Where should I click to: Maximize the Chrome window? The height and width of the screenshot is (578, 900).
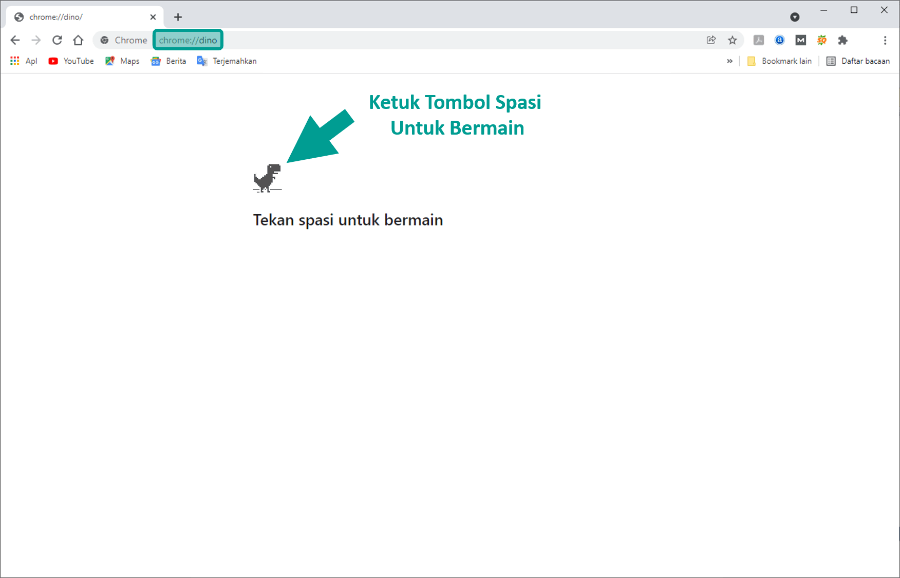[x=854, y=10]
